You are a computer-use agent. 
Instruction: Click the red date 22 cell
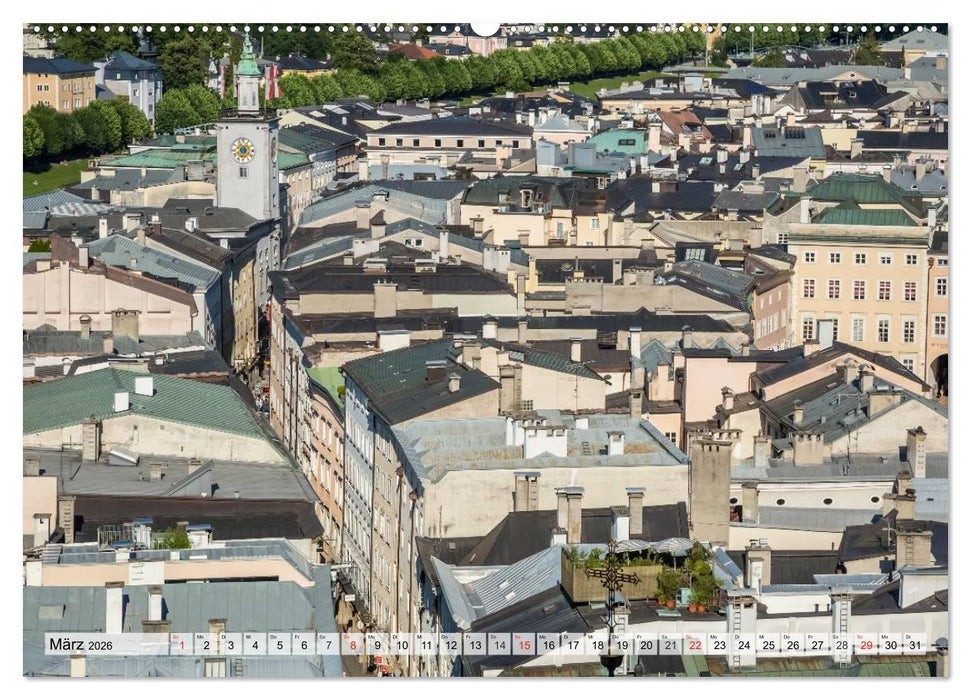click(x=696, y=647)
